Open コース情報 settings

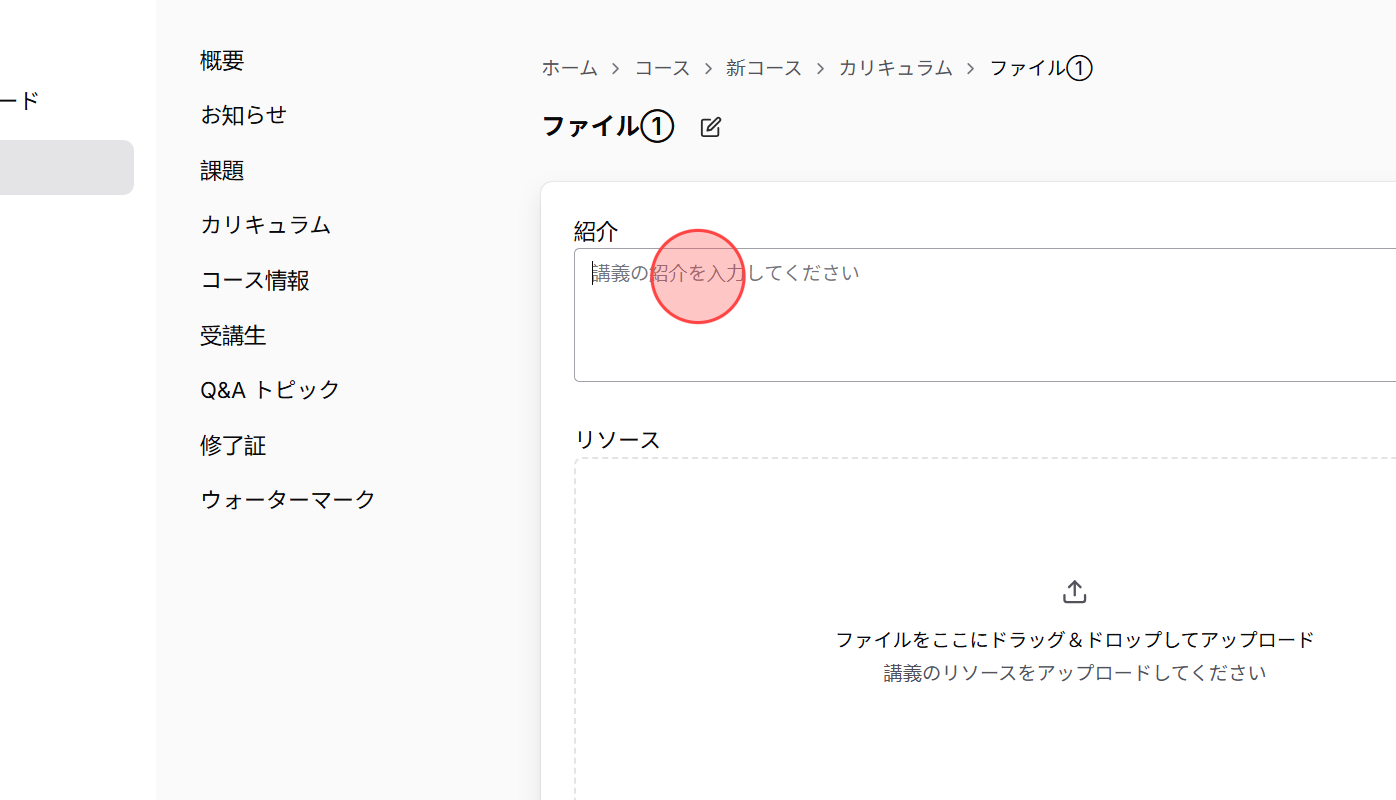point(255,280)
